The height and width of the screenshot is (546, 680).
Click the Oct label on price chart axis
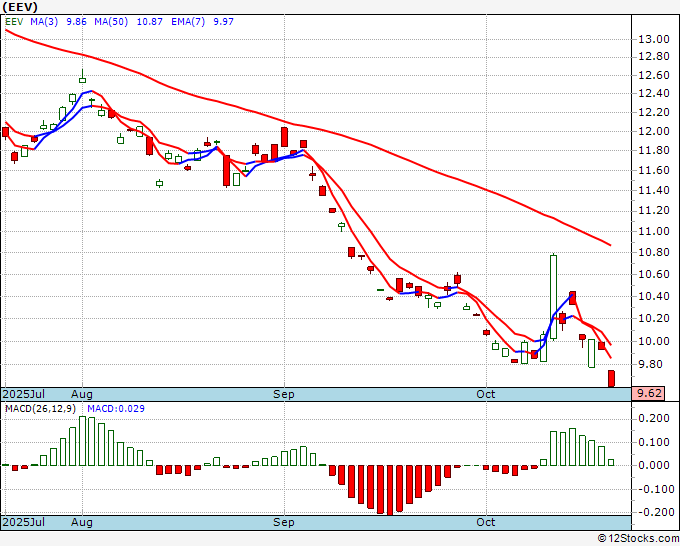pos(486,394)
